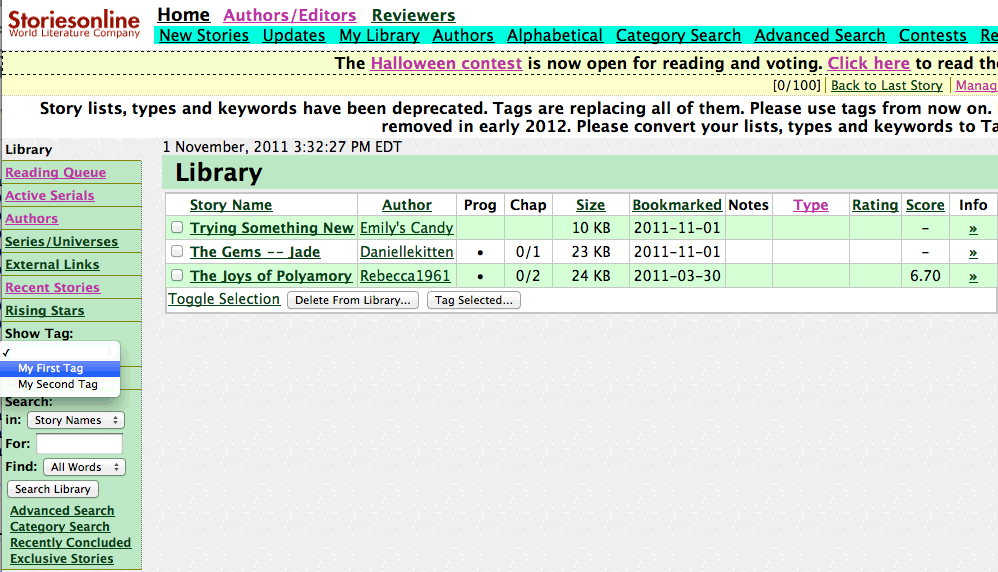
Task: Sort table by Score header
Action: 925,205
